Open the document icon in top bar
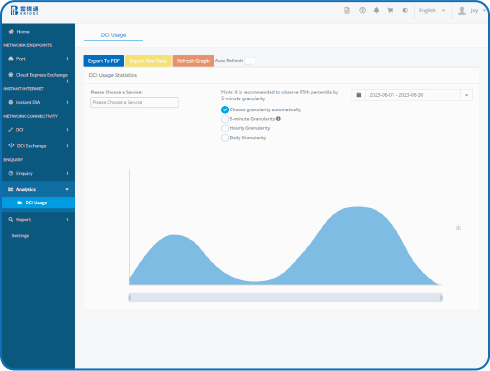This screenshot has height=371, width=490. tap(347, 11)
